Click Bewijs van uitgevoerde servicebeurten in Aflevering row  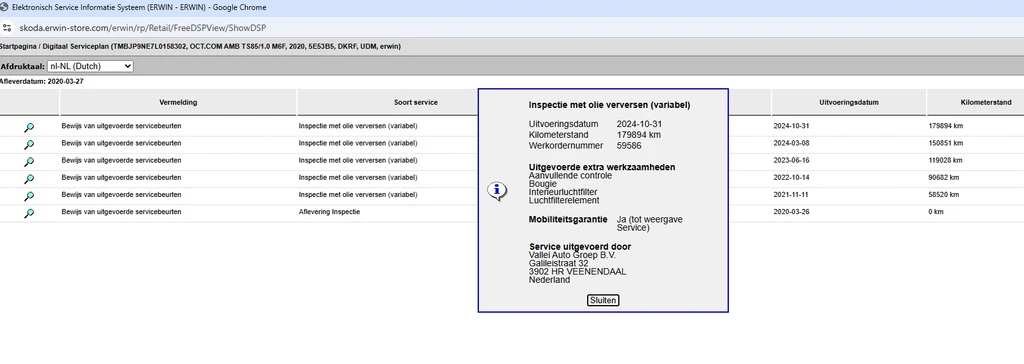click(121, 212)
